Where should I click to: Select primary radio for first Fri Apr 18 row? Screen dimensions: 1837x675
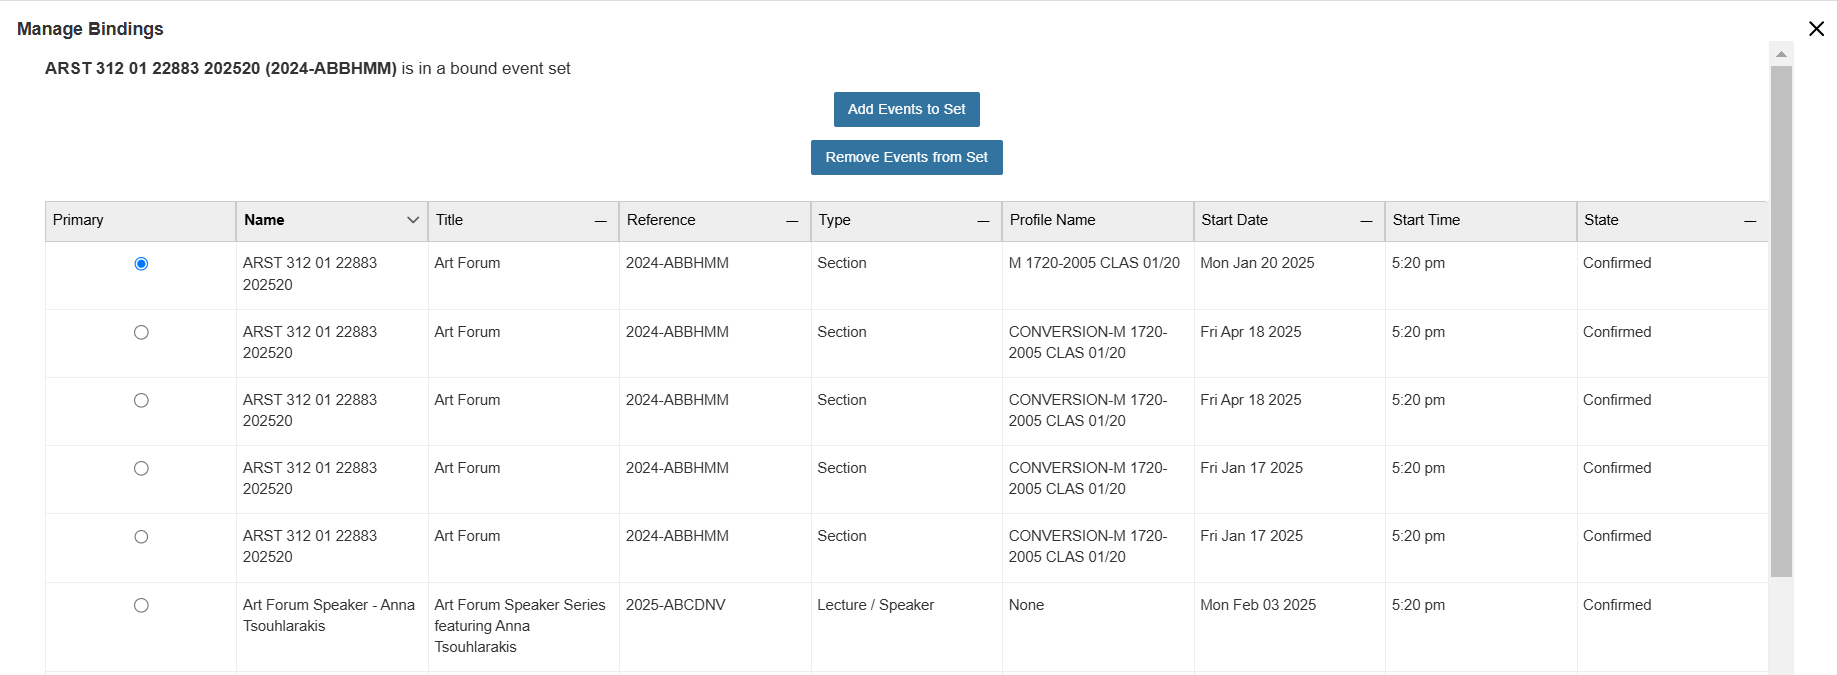tap(141, 332)
